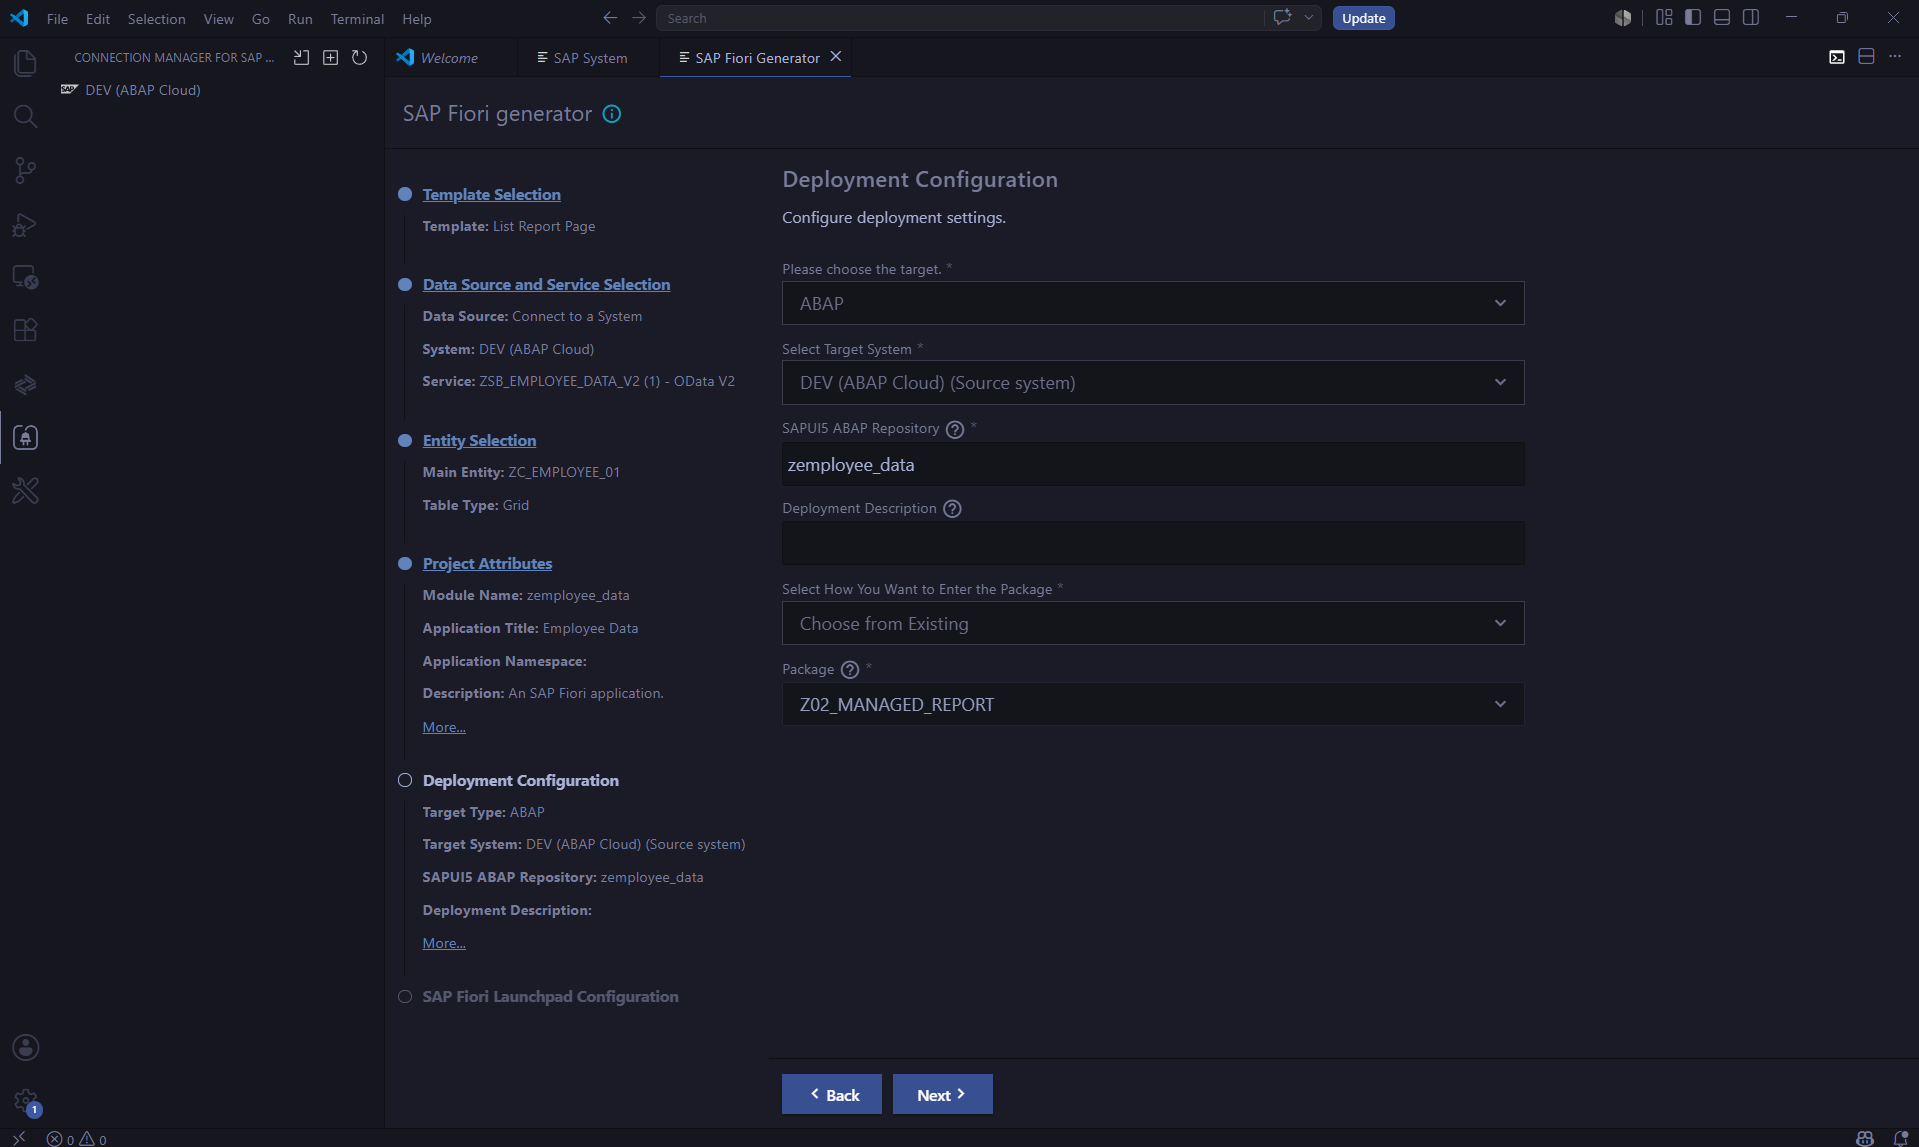Viewport: 1919px width, 1147px height.
Task: Click the Customize Layout icon
Action: (1664, 18)
